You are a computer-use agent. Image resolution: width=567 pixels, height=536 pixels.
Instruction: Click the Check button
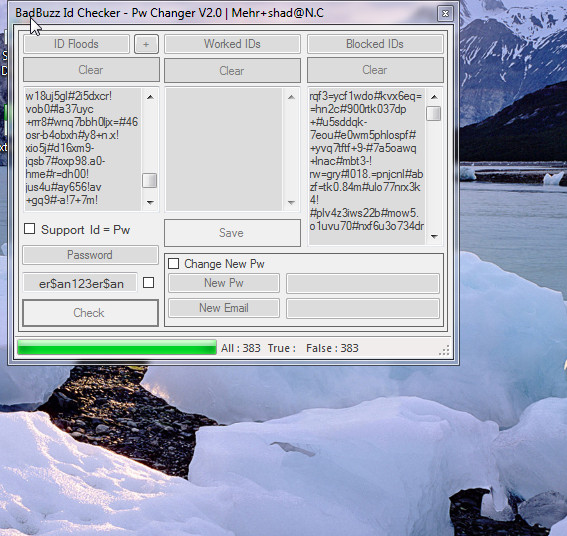pyautogui.click(x=90, y=312)
